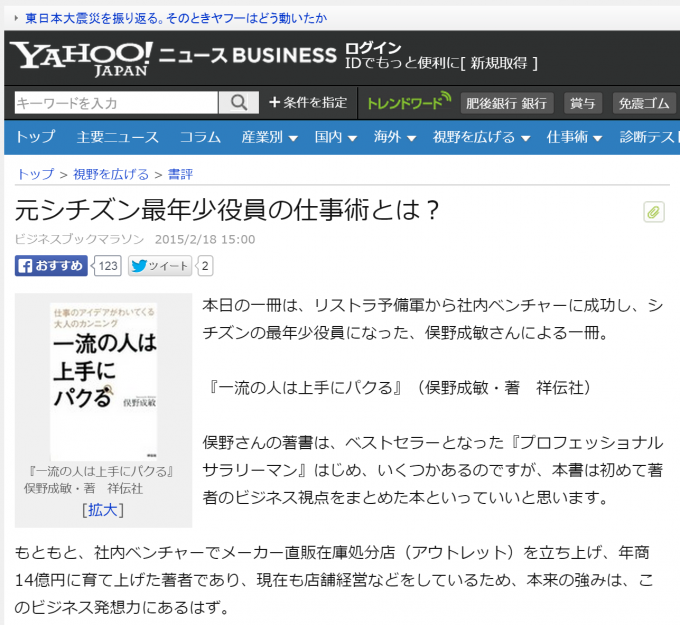Viewport: 680px width, 625px height.
Task: Click the トレンドワード label icon
Action: 409,103
